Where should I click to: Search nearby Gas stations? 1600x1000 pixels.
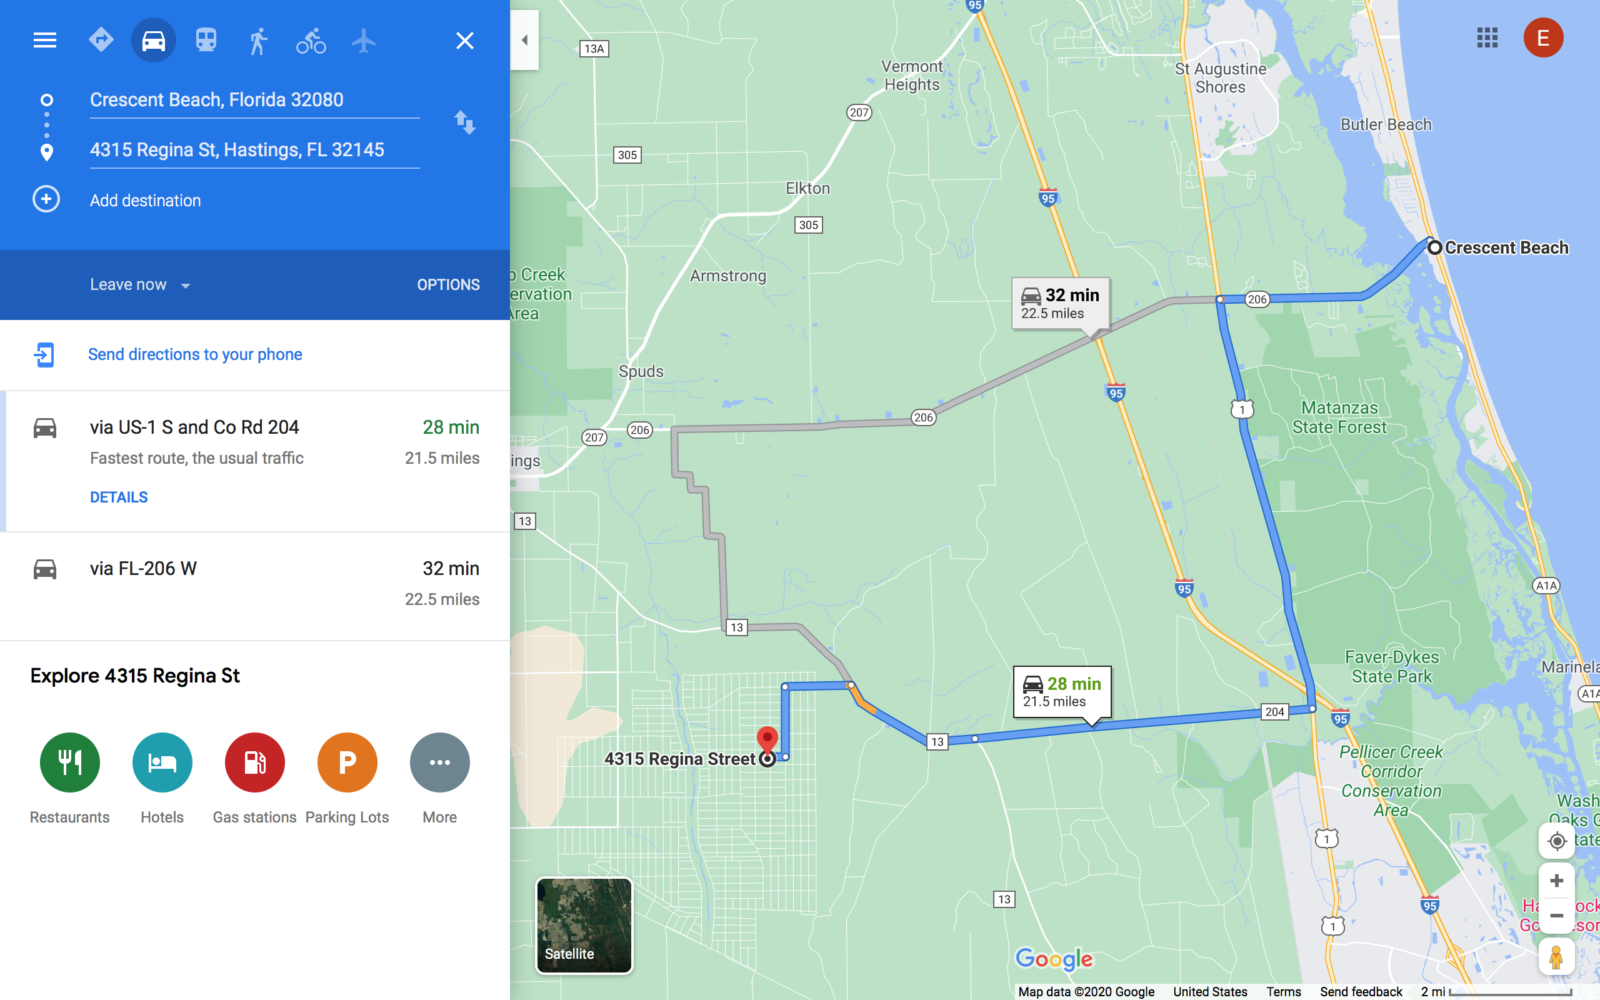(x=255, y=779)
